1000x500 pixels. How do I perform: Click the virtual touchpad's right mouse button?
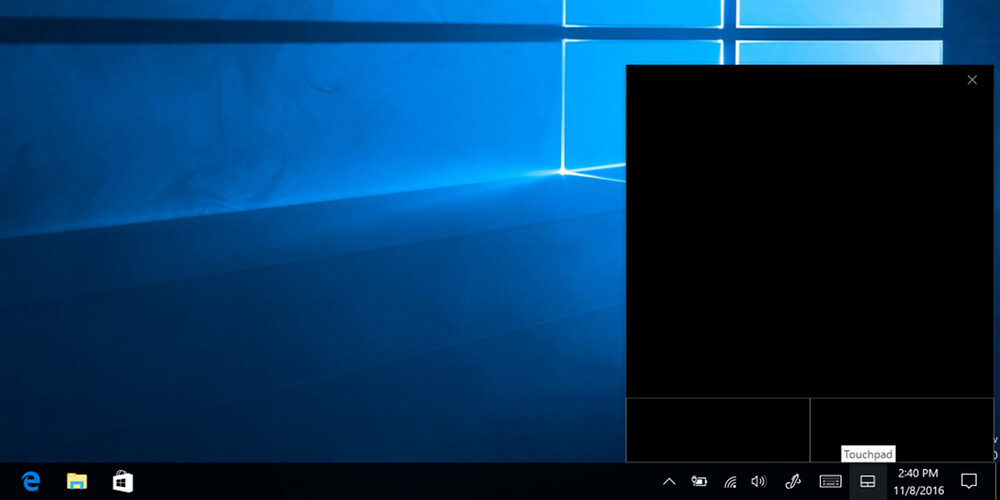pos(902,430)
